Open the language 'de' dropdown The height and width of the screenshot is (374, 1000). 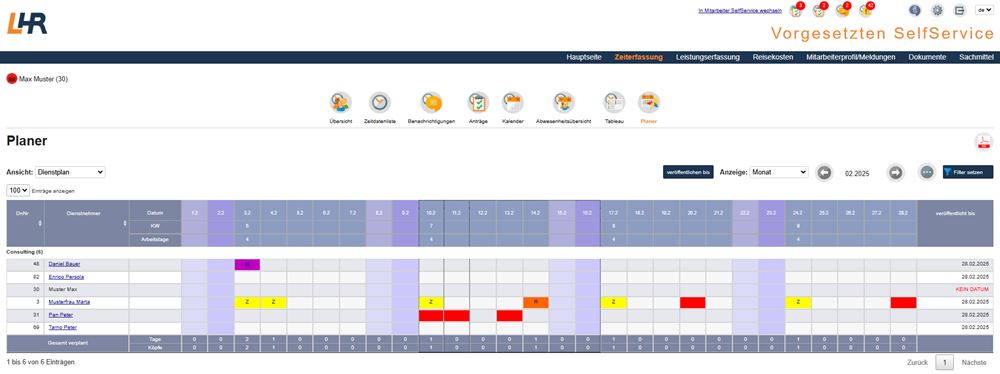[984, 10]
